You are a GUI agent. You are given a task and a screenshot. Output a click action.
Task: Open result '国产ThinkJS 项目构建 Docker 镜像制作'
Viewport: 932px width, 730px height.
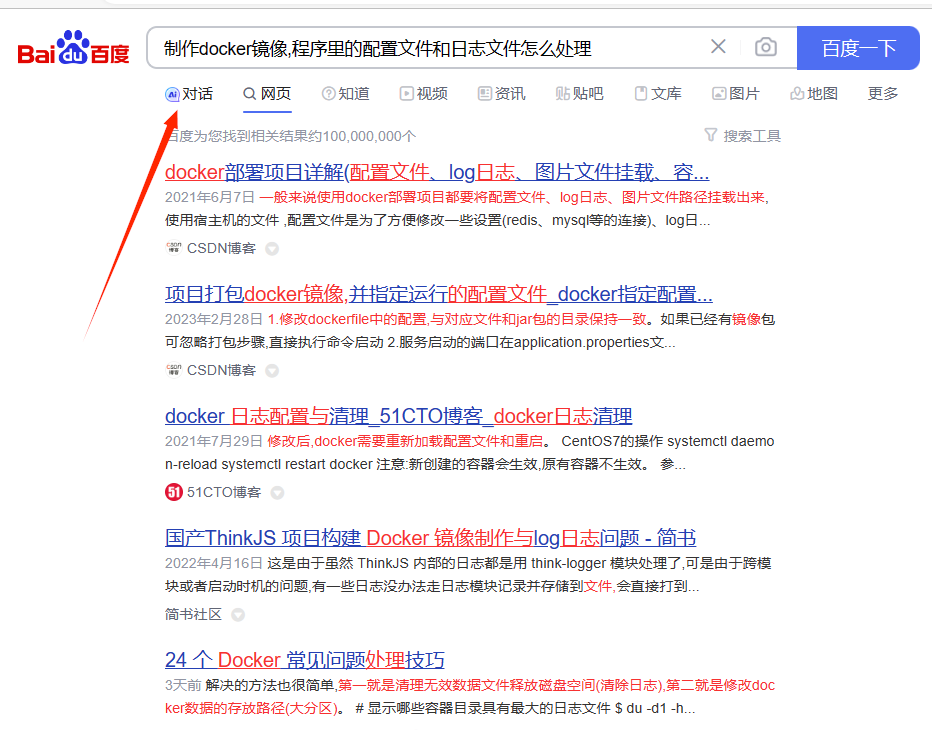coord(430,538)
